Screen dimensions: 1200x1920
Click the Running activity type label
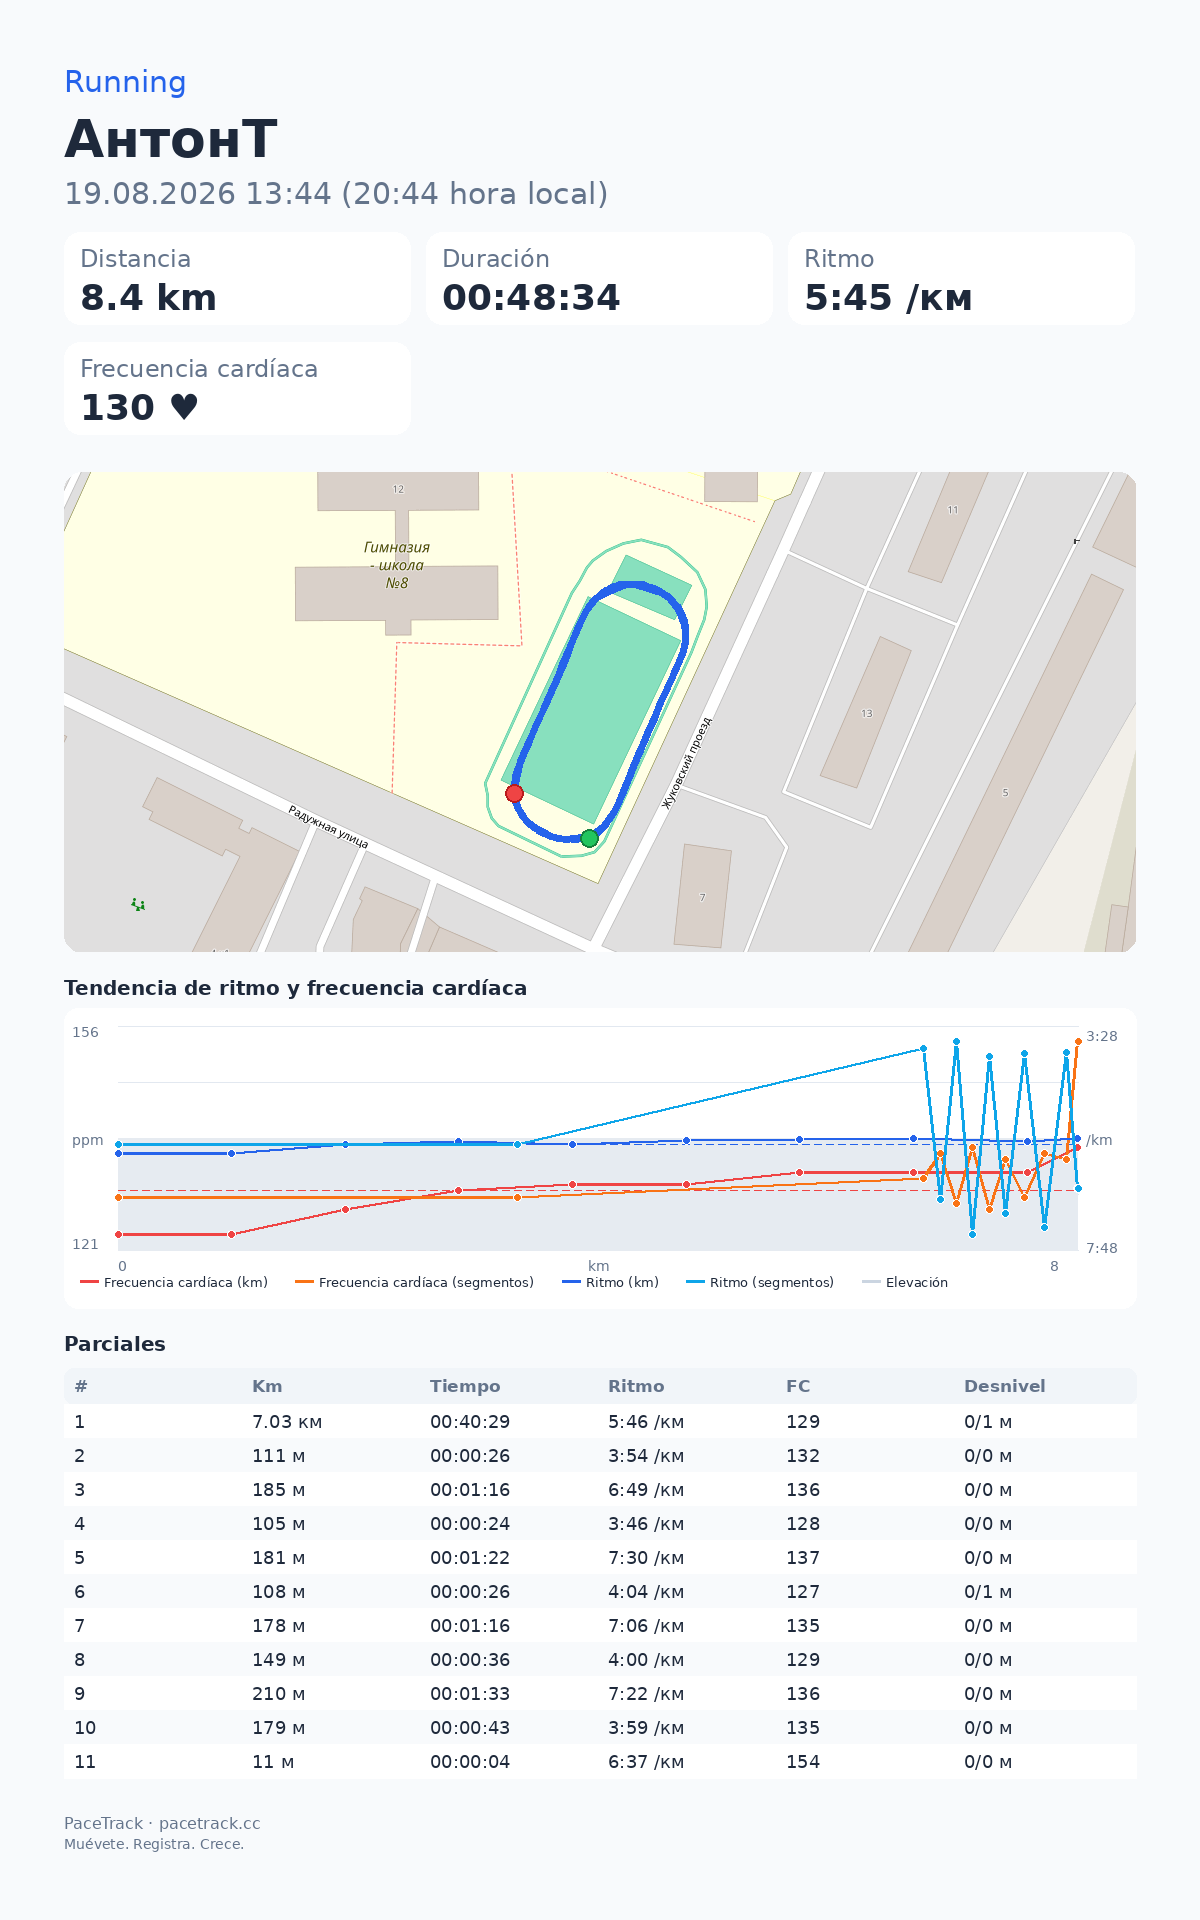[125, 82]
